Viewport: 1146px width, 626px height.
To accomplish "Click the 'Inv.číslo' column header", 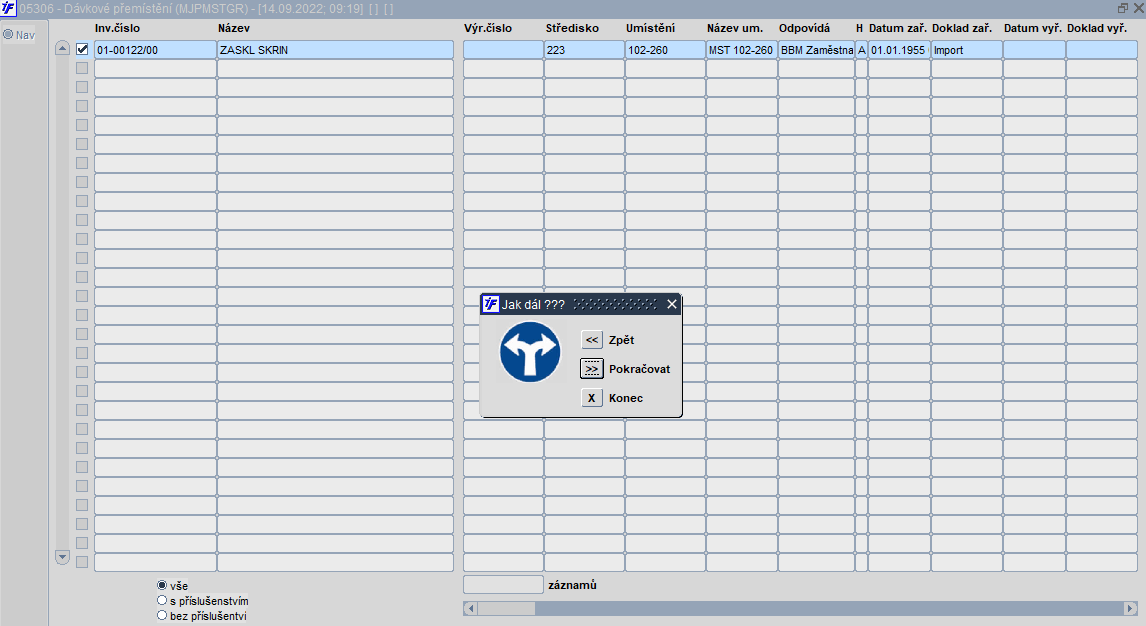I will 117,28.
